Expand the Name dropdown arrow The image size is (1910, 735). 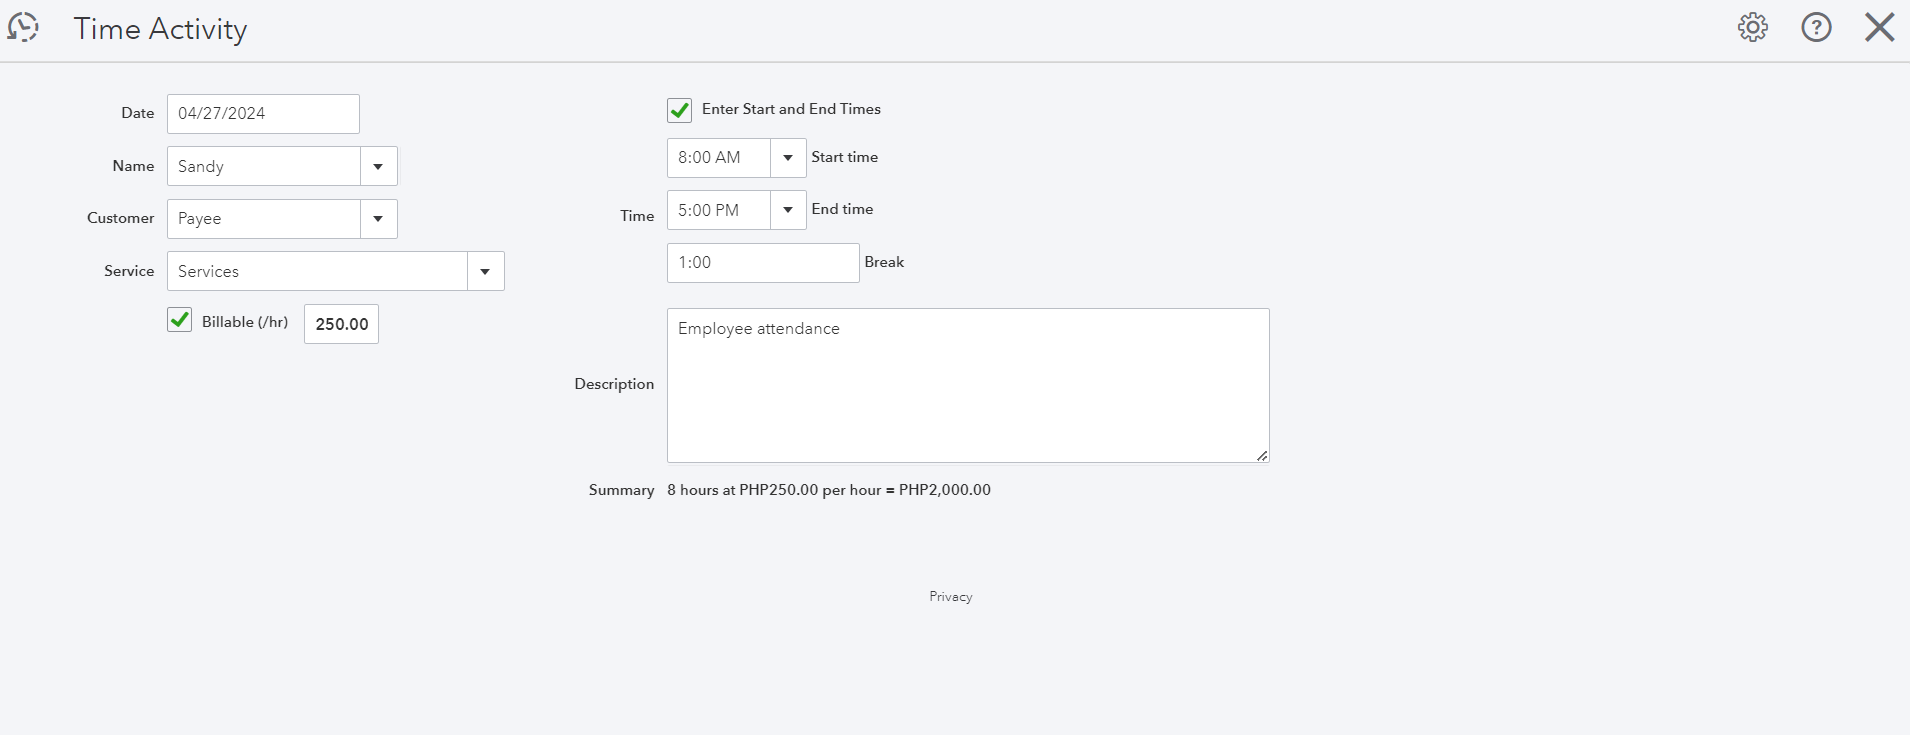(378, 167)
